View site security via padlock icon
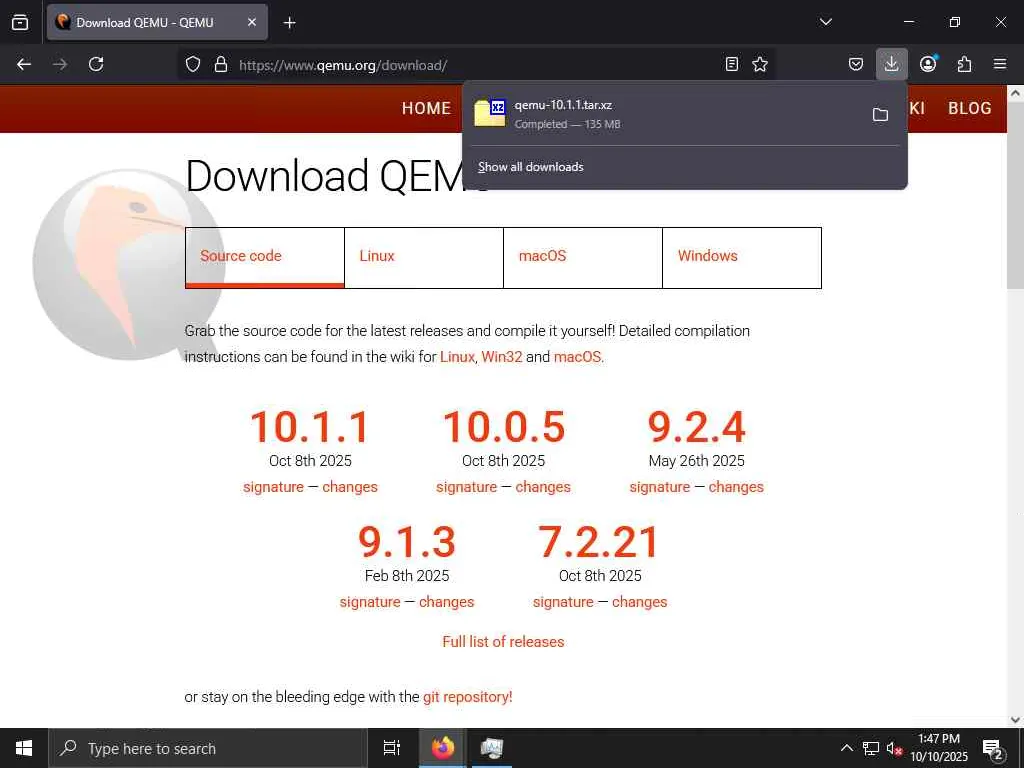 click(221, 64)
